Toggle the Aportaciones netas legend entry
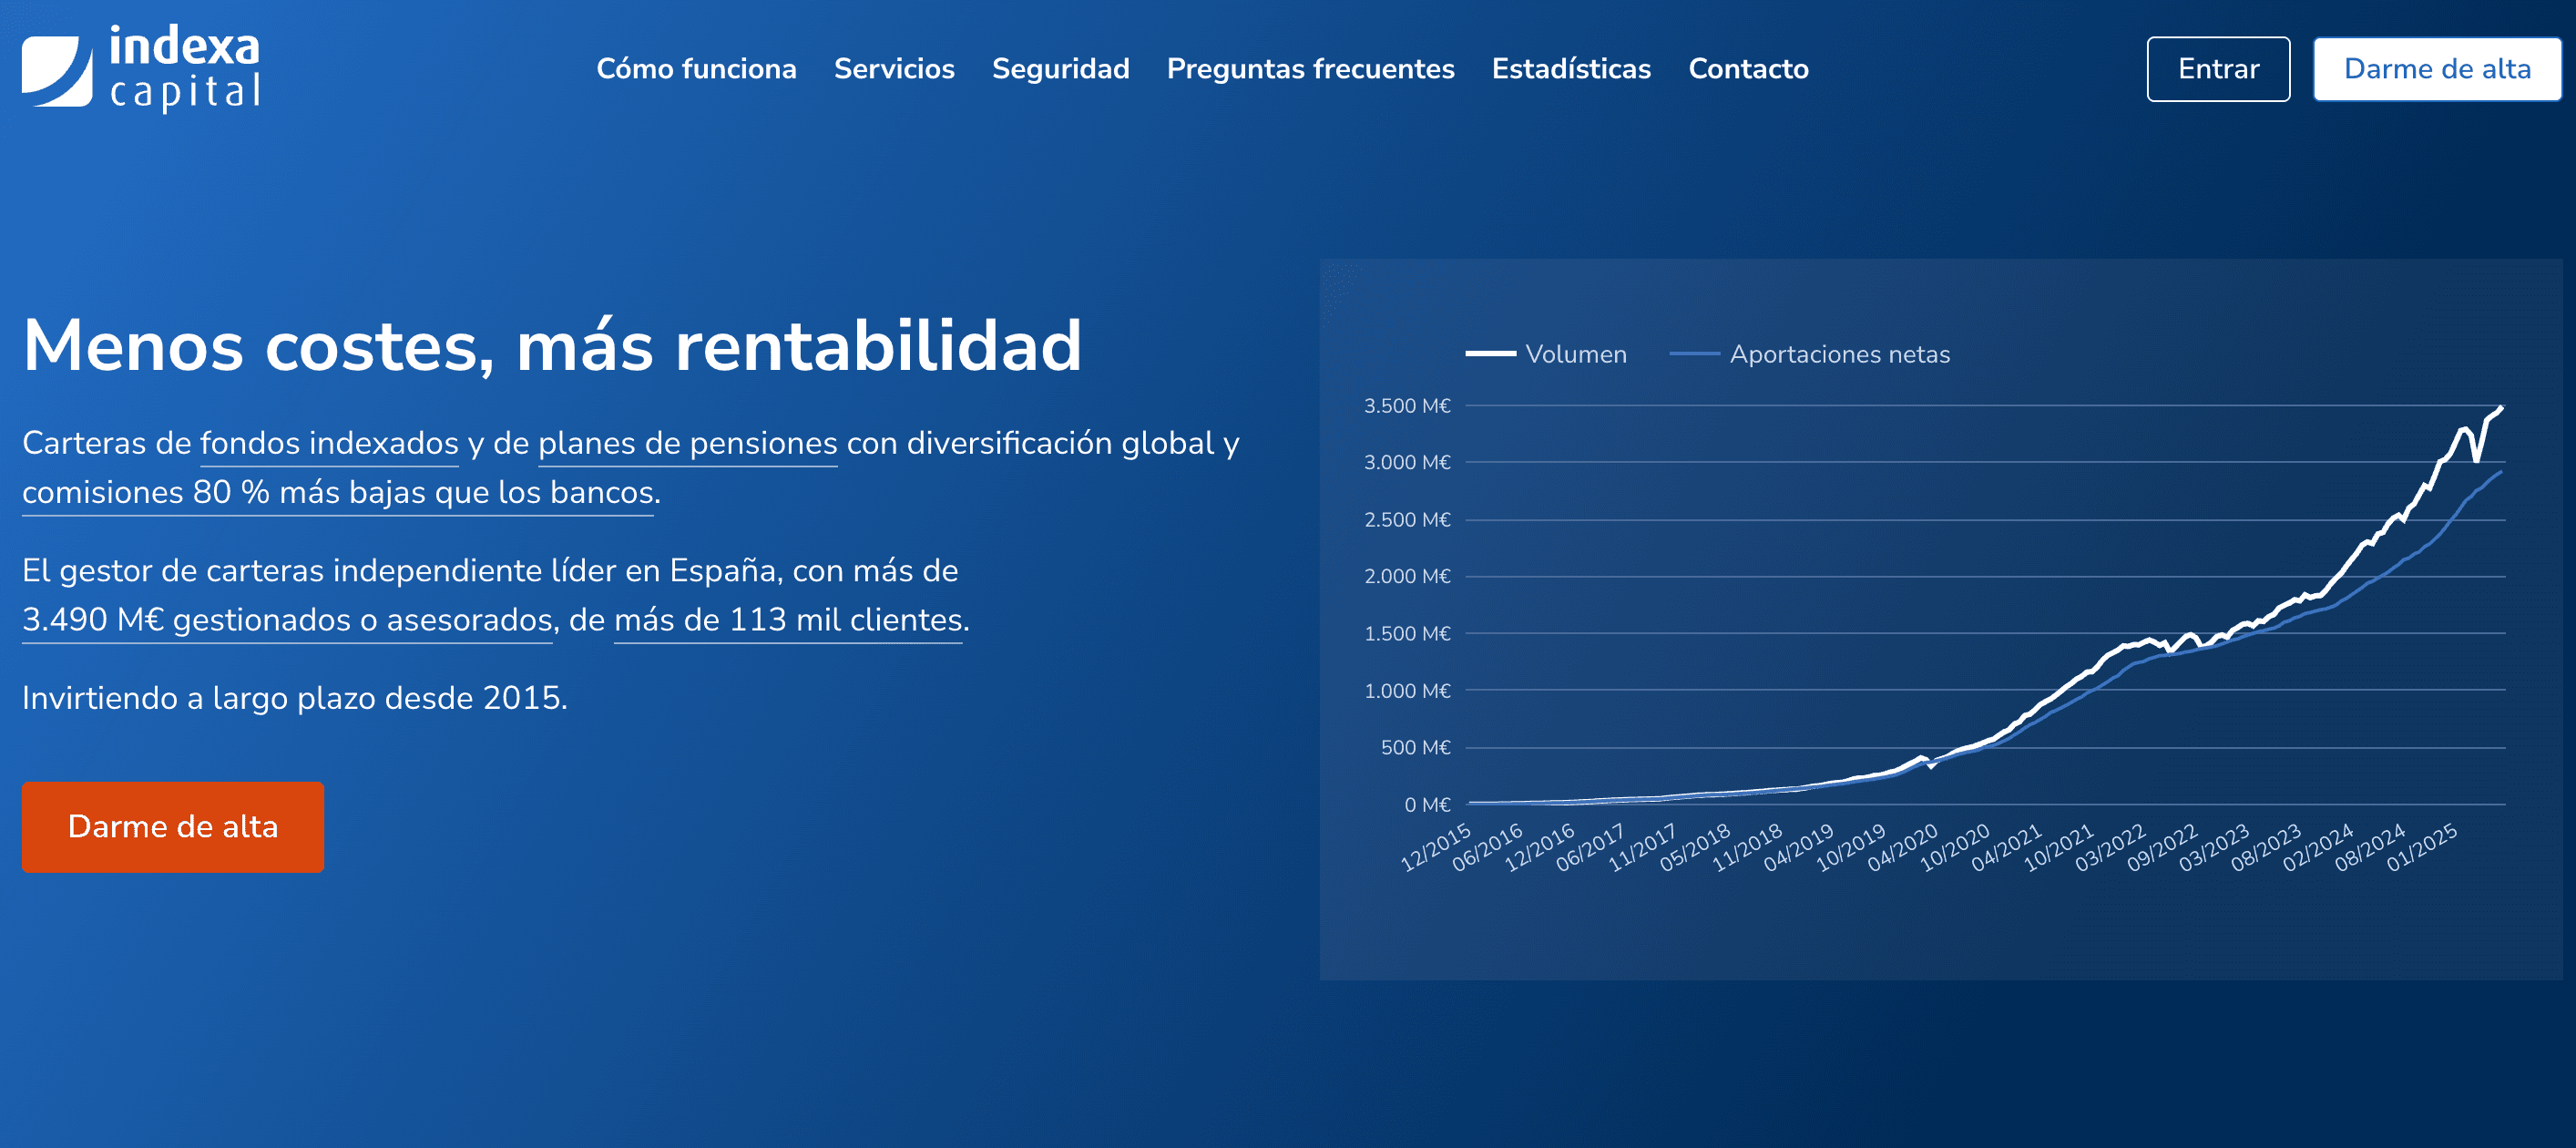 [x=1810, y=354]
